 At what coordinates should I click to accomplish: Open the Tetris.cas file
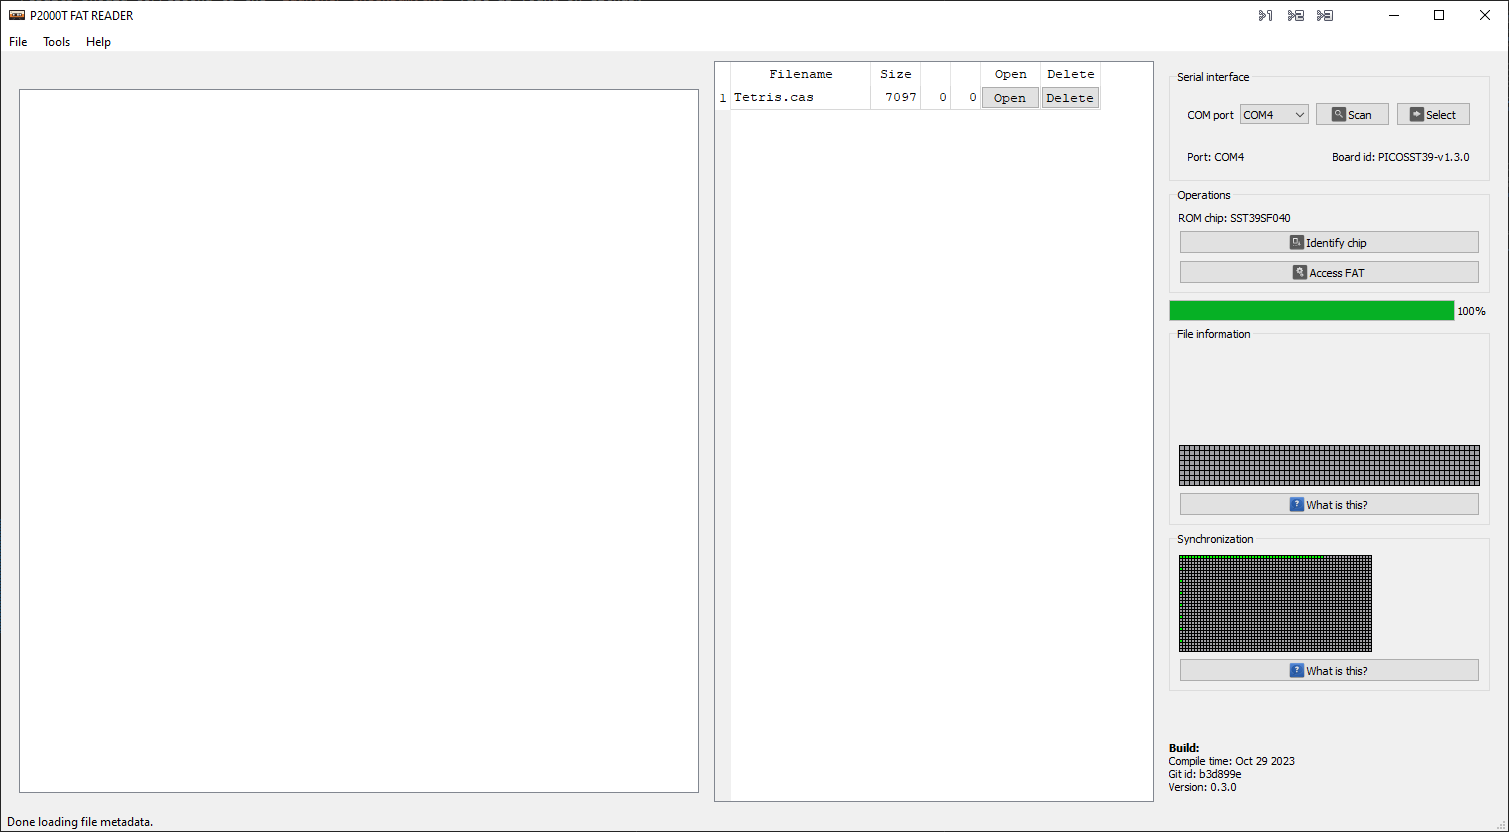1009,98
